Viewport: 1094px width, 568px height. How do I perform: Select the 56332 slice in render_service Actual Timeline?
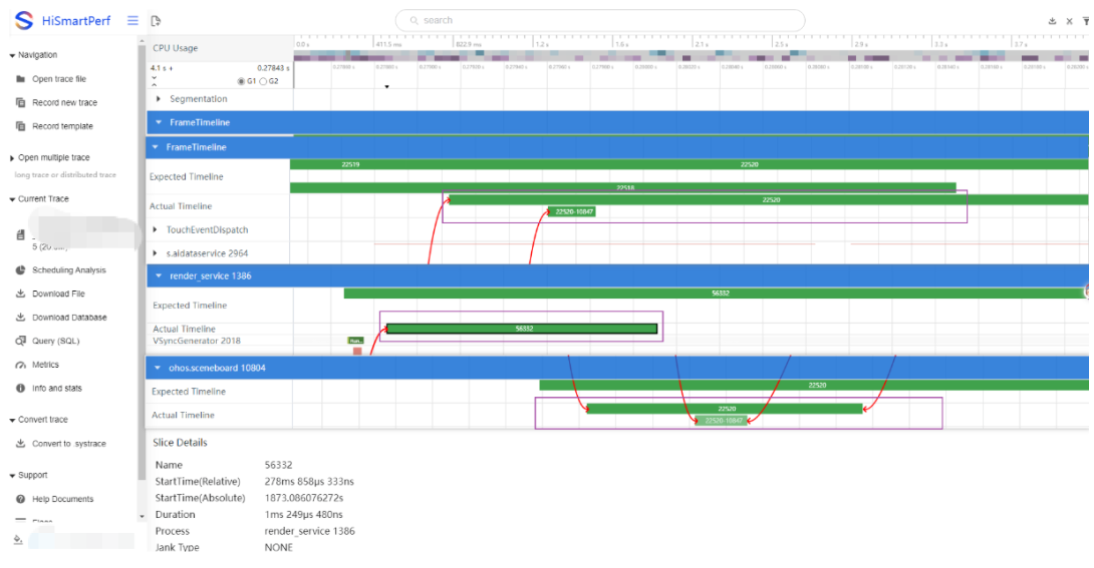point(522,329)
